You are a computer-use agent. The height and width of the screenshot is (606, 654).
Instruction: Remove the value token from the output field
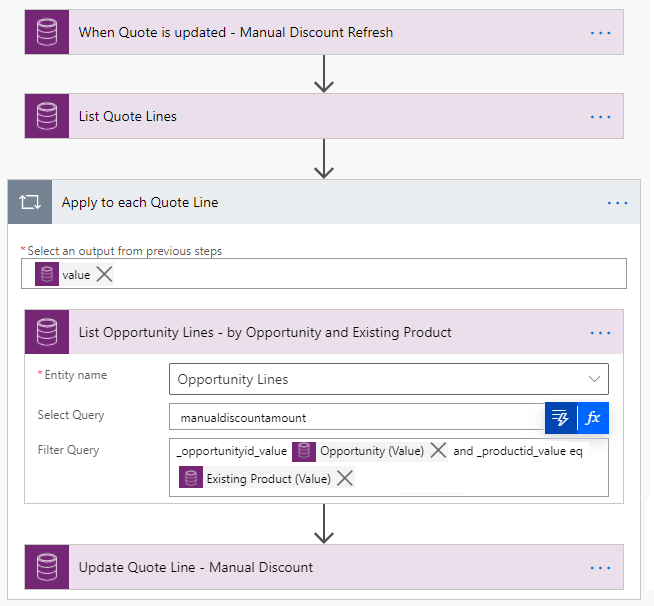[x=104, y=274]
